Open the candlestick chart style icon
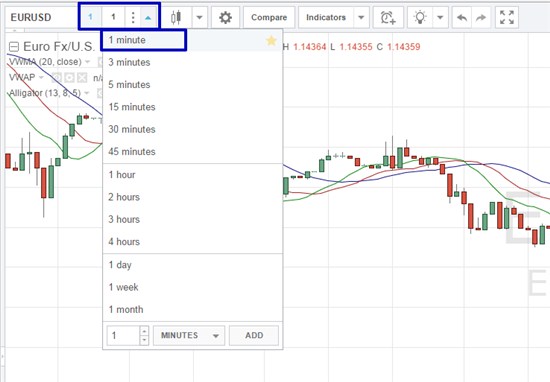The image size is (550, 382). click(x=176, y=17)
